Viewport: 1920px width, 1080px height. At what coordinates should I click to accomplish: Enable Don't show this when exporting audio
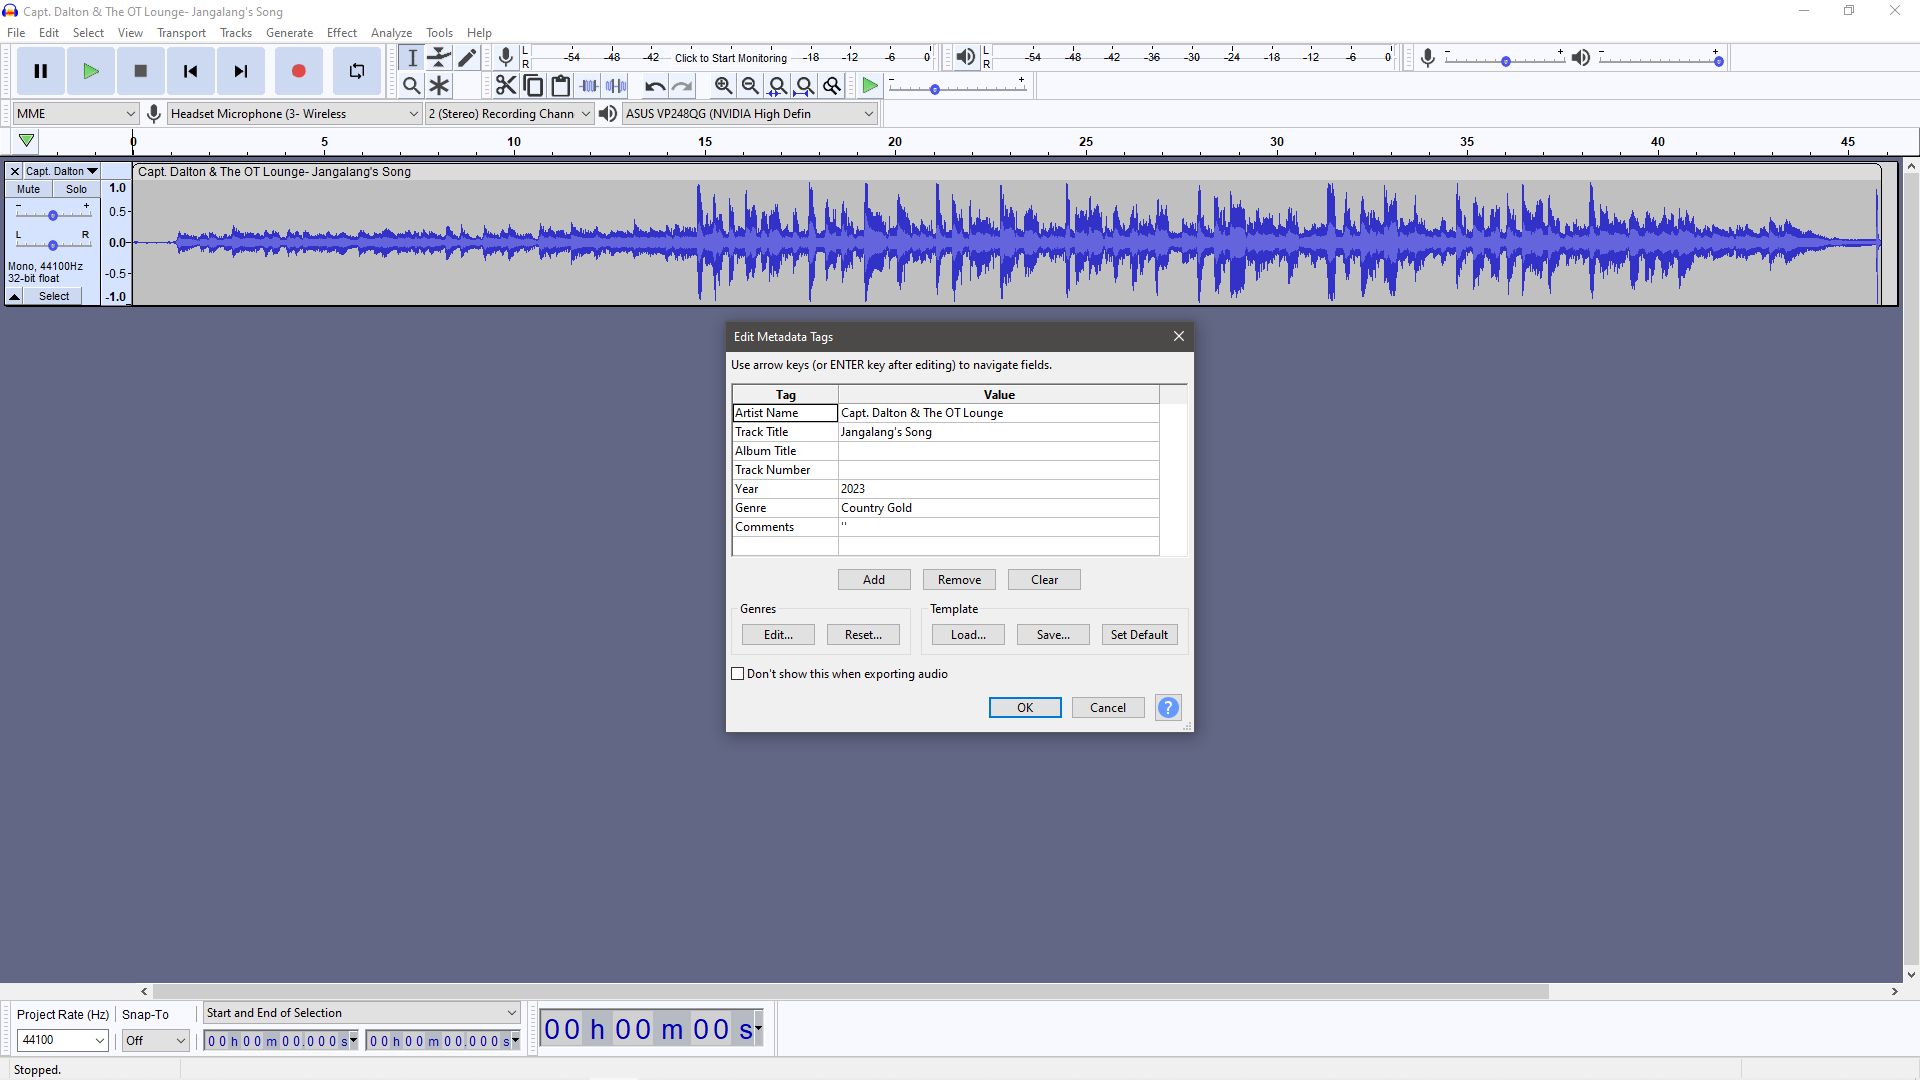point(738,674)
